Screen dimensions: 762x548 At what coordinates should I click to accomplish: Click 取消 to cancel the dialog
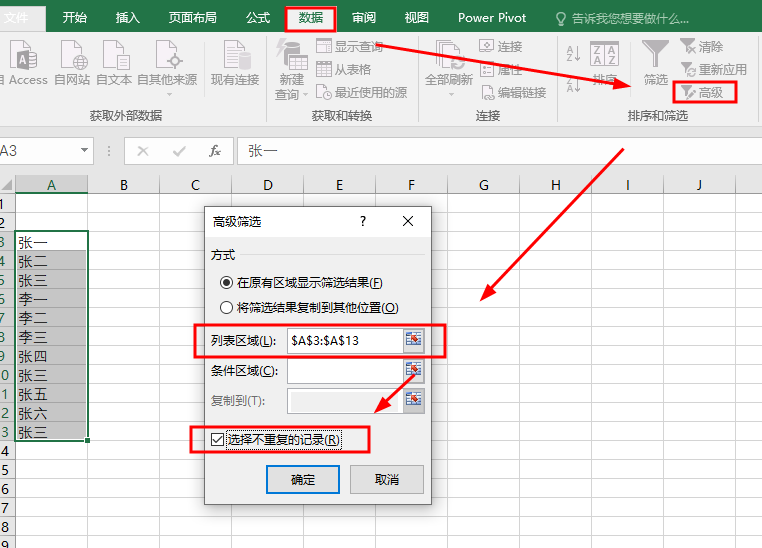pyautogui.click(x=387, y=480)
